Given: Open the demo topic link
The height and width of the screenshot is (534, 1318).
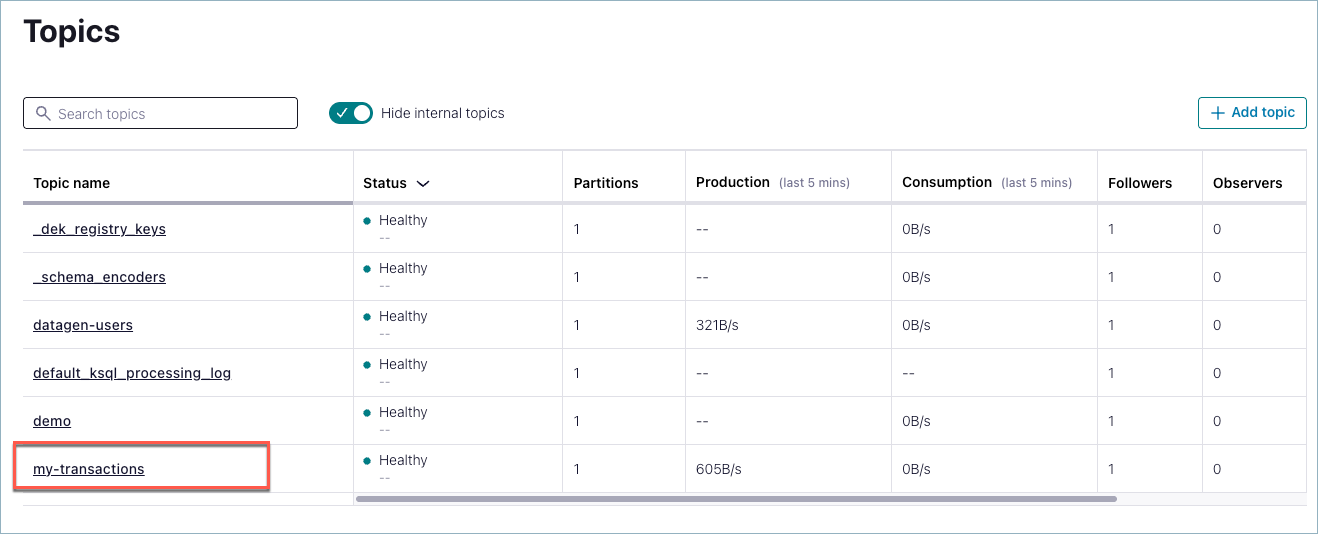Looking at the screenshot, I should [52, 421].
